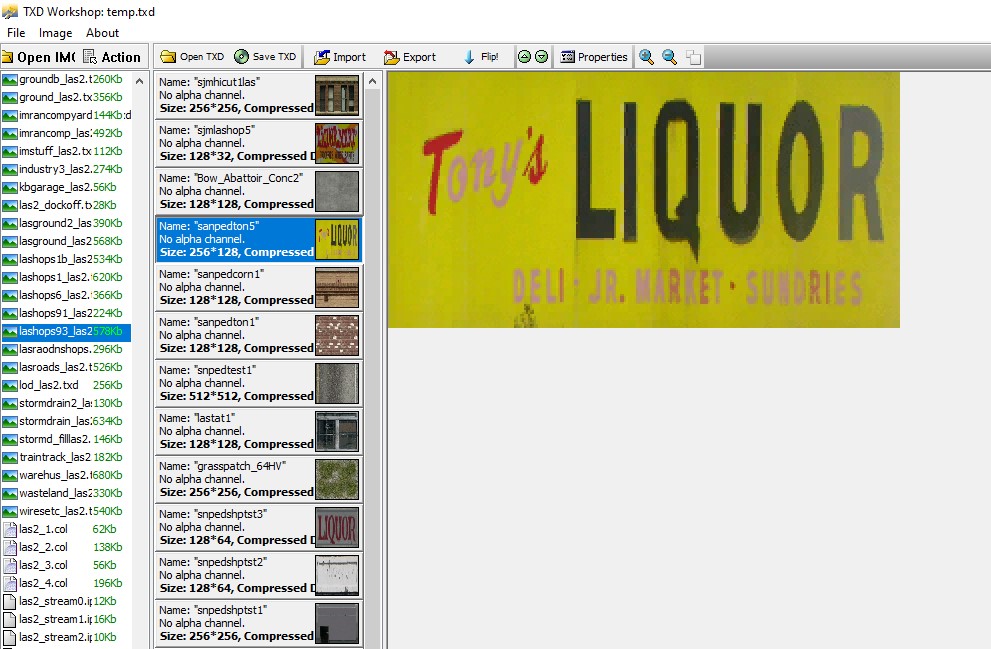Select las2_stream2 file
The height and width of the screenshot is (649, 991).
pos(66,638)
